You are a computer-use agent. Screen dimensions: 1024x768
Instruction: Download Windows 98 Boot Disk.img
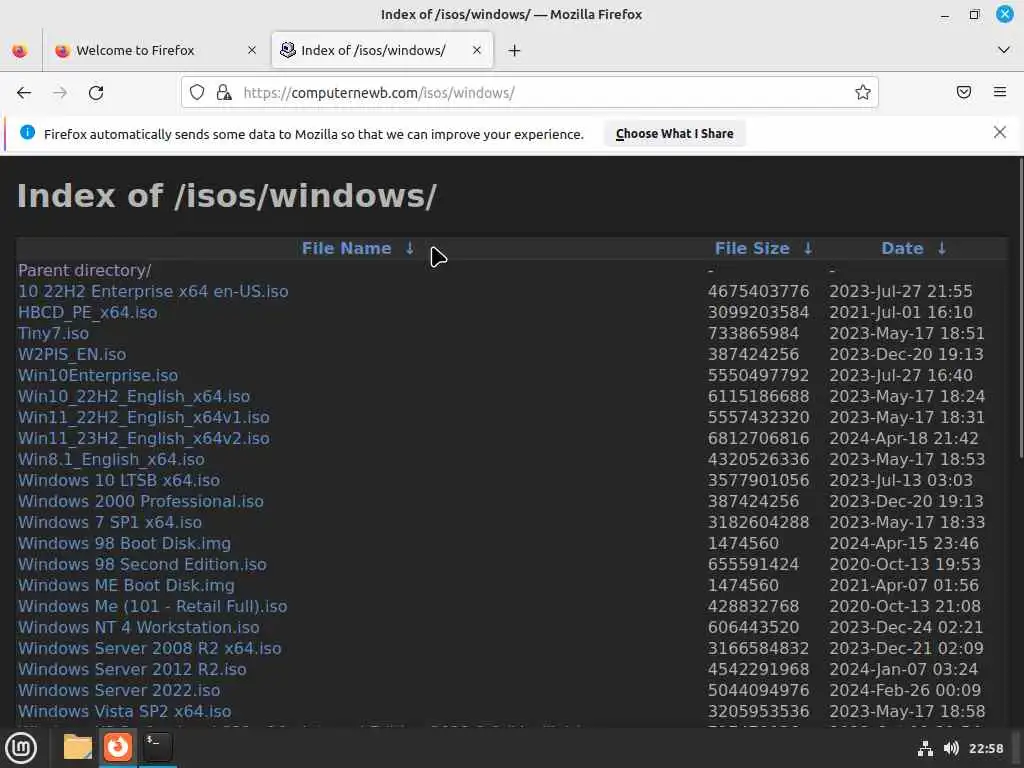[124, 543]
